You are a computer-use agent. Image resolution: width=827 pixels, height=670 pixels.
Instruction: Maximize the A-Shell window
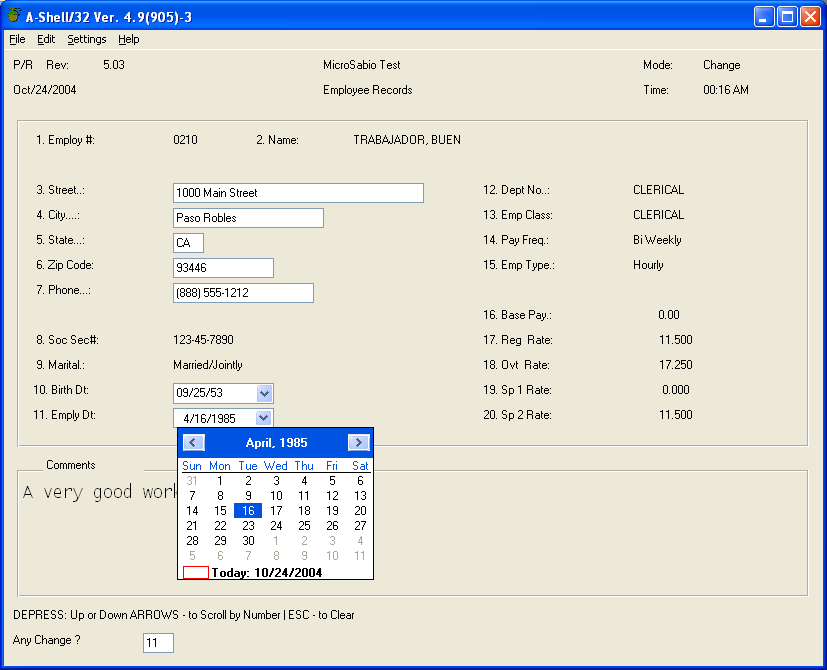[787, 17]
